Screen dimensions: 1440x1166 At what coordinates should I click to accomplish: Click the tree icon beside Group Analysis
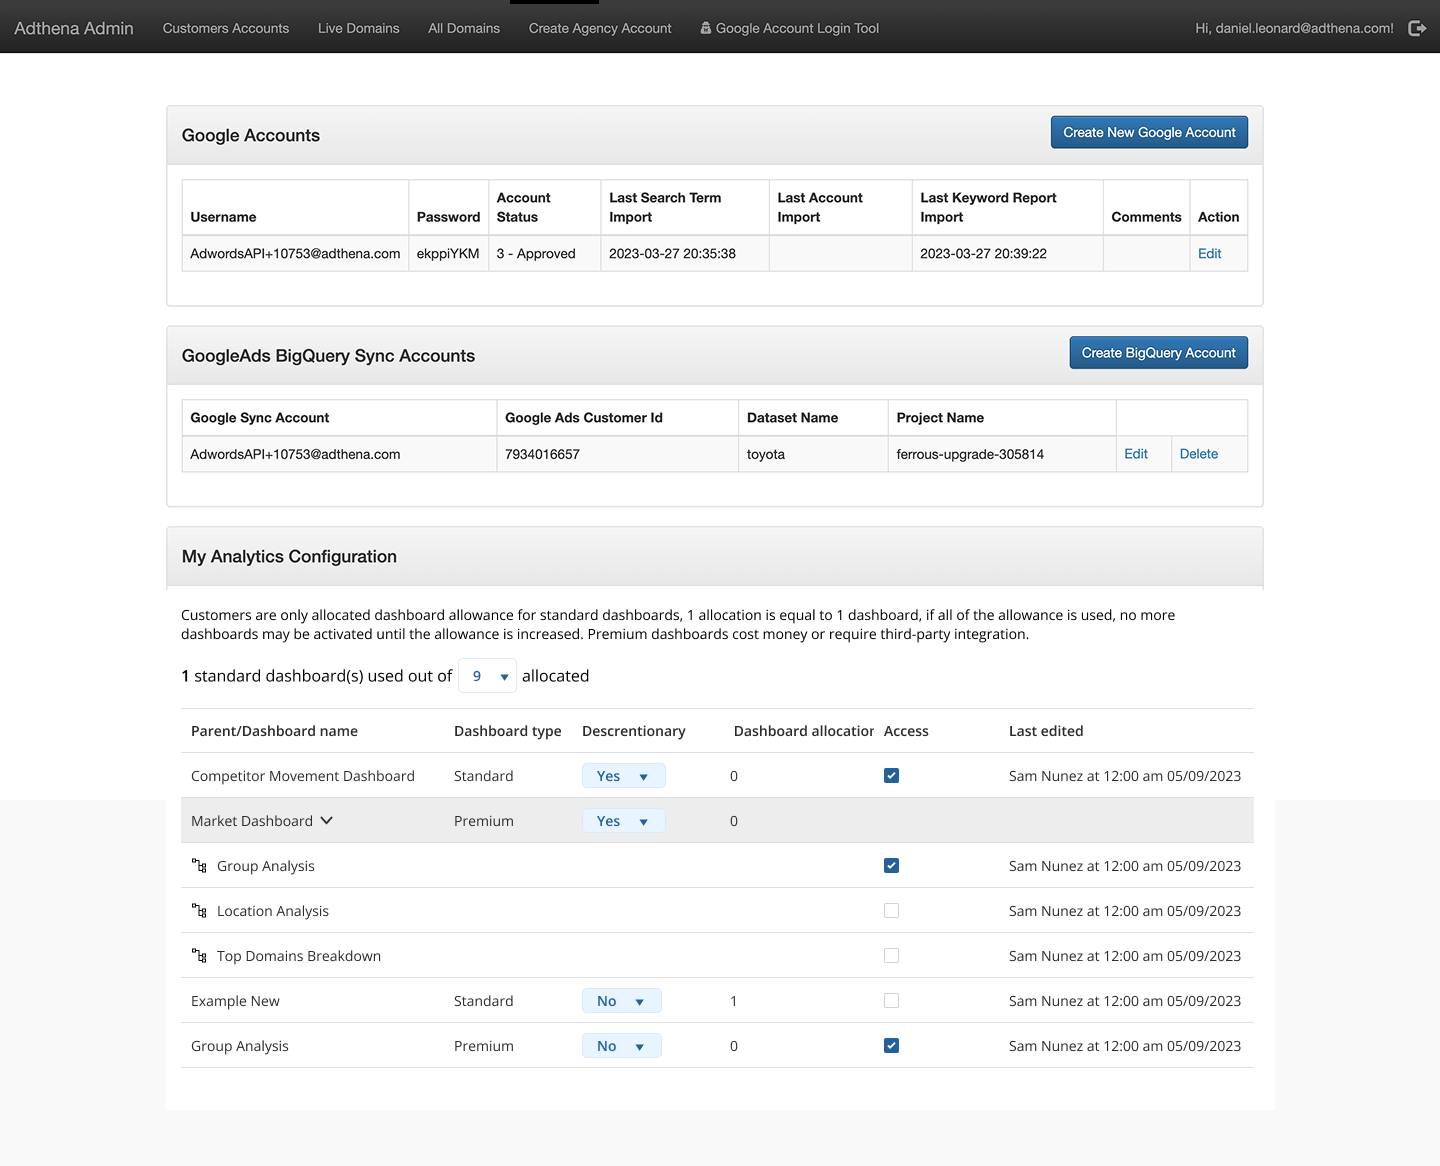tap(199, 866)
